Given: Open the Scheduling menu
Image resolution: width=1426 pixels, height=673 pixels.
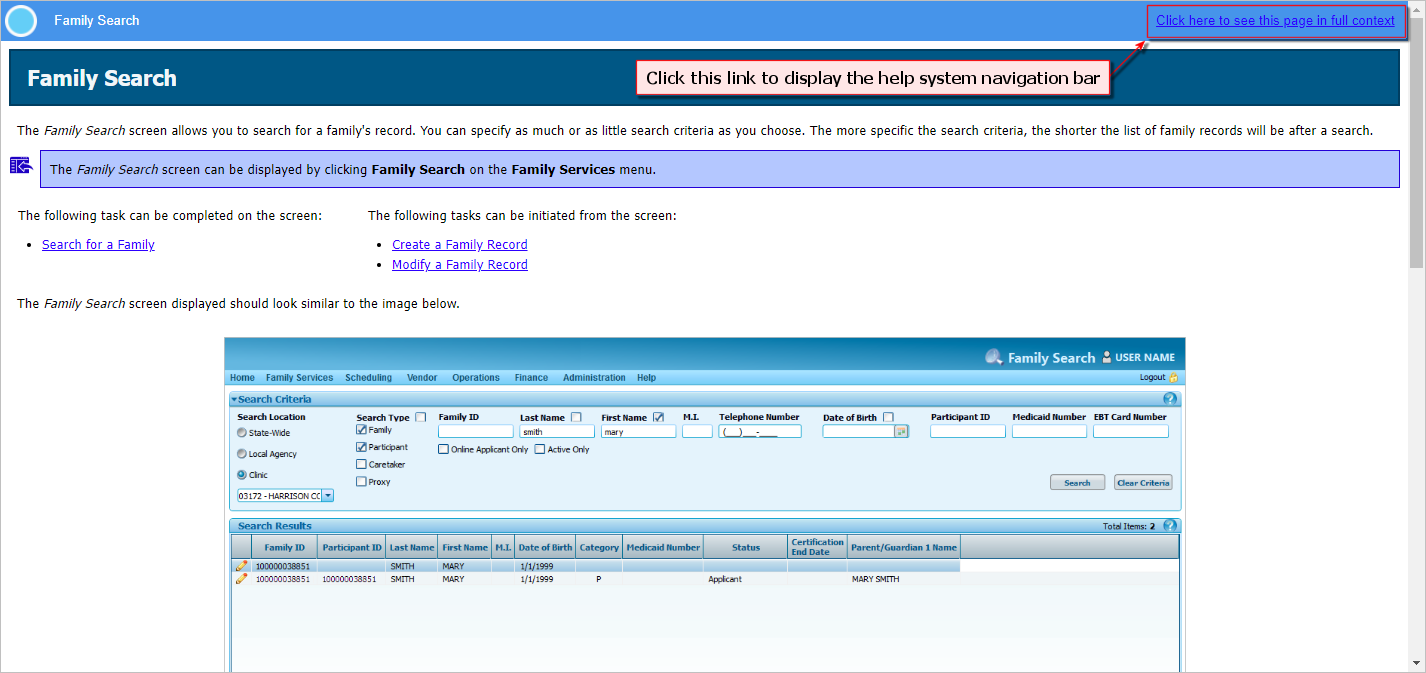Looking at the screenshot, I should coord(369,377).
